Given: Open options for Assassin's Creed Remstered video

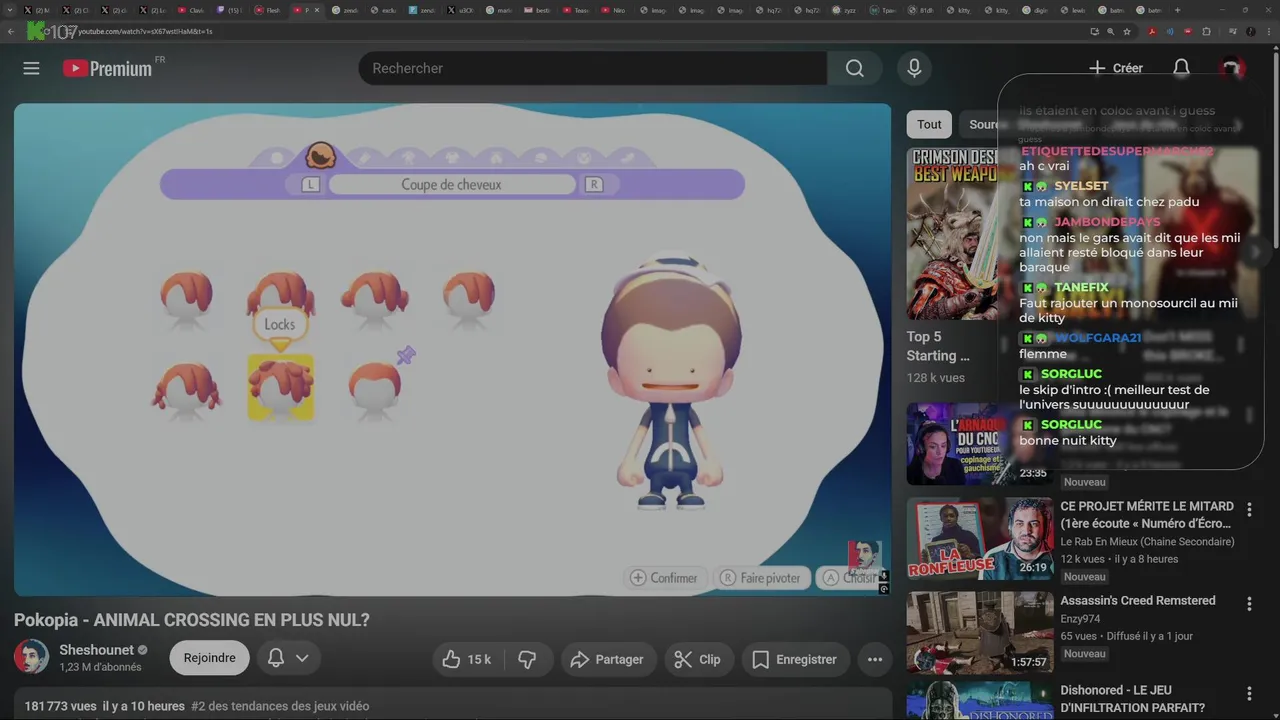Looking at the screenshot, I should [1249, 604].
